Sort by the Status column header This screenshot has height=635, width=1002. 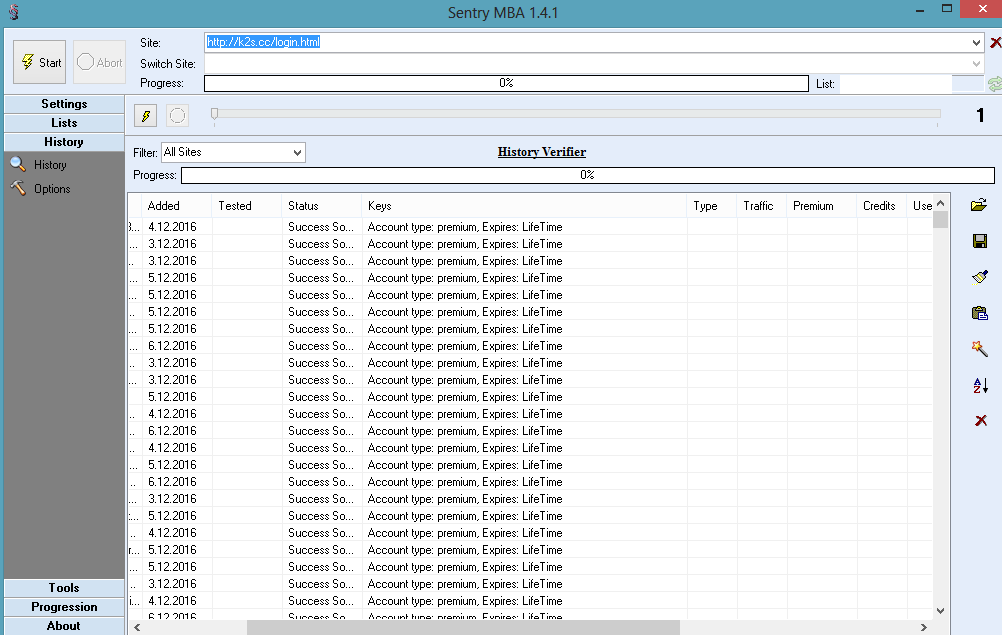(321, 206)
